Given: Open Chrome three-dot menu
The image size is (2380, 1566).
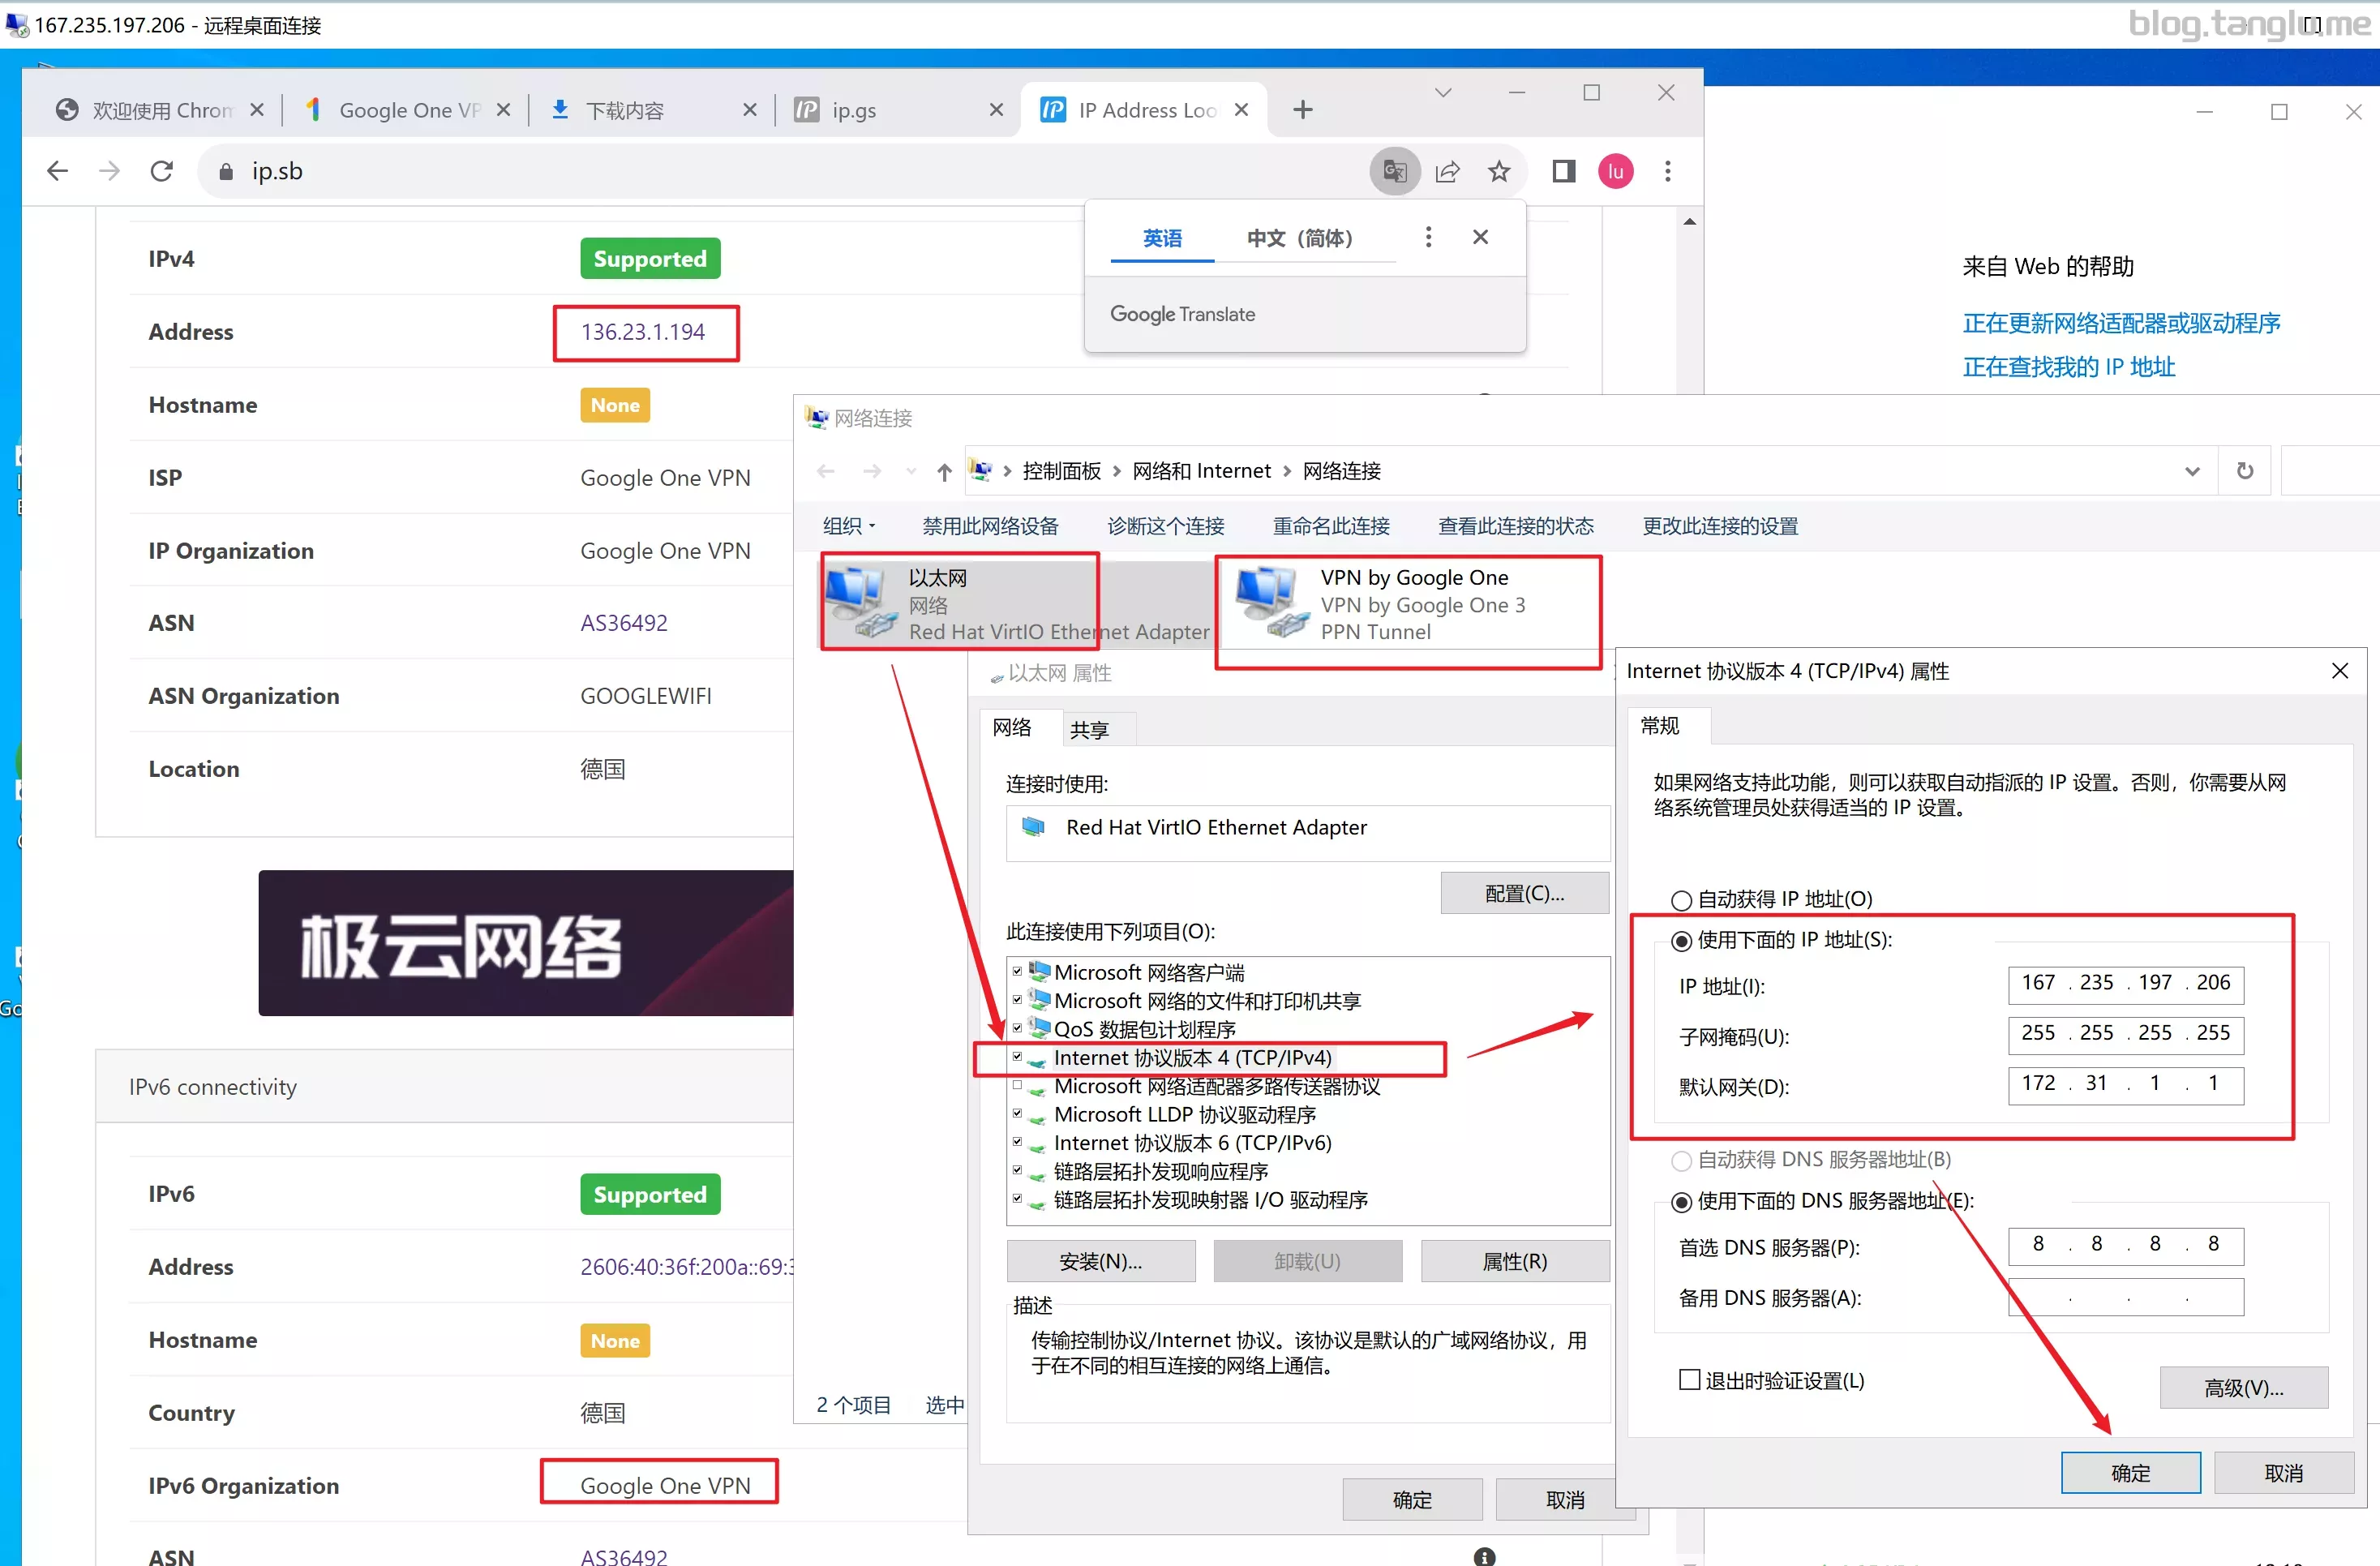Looking at the screenshot, I should 1667,171.
